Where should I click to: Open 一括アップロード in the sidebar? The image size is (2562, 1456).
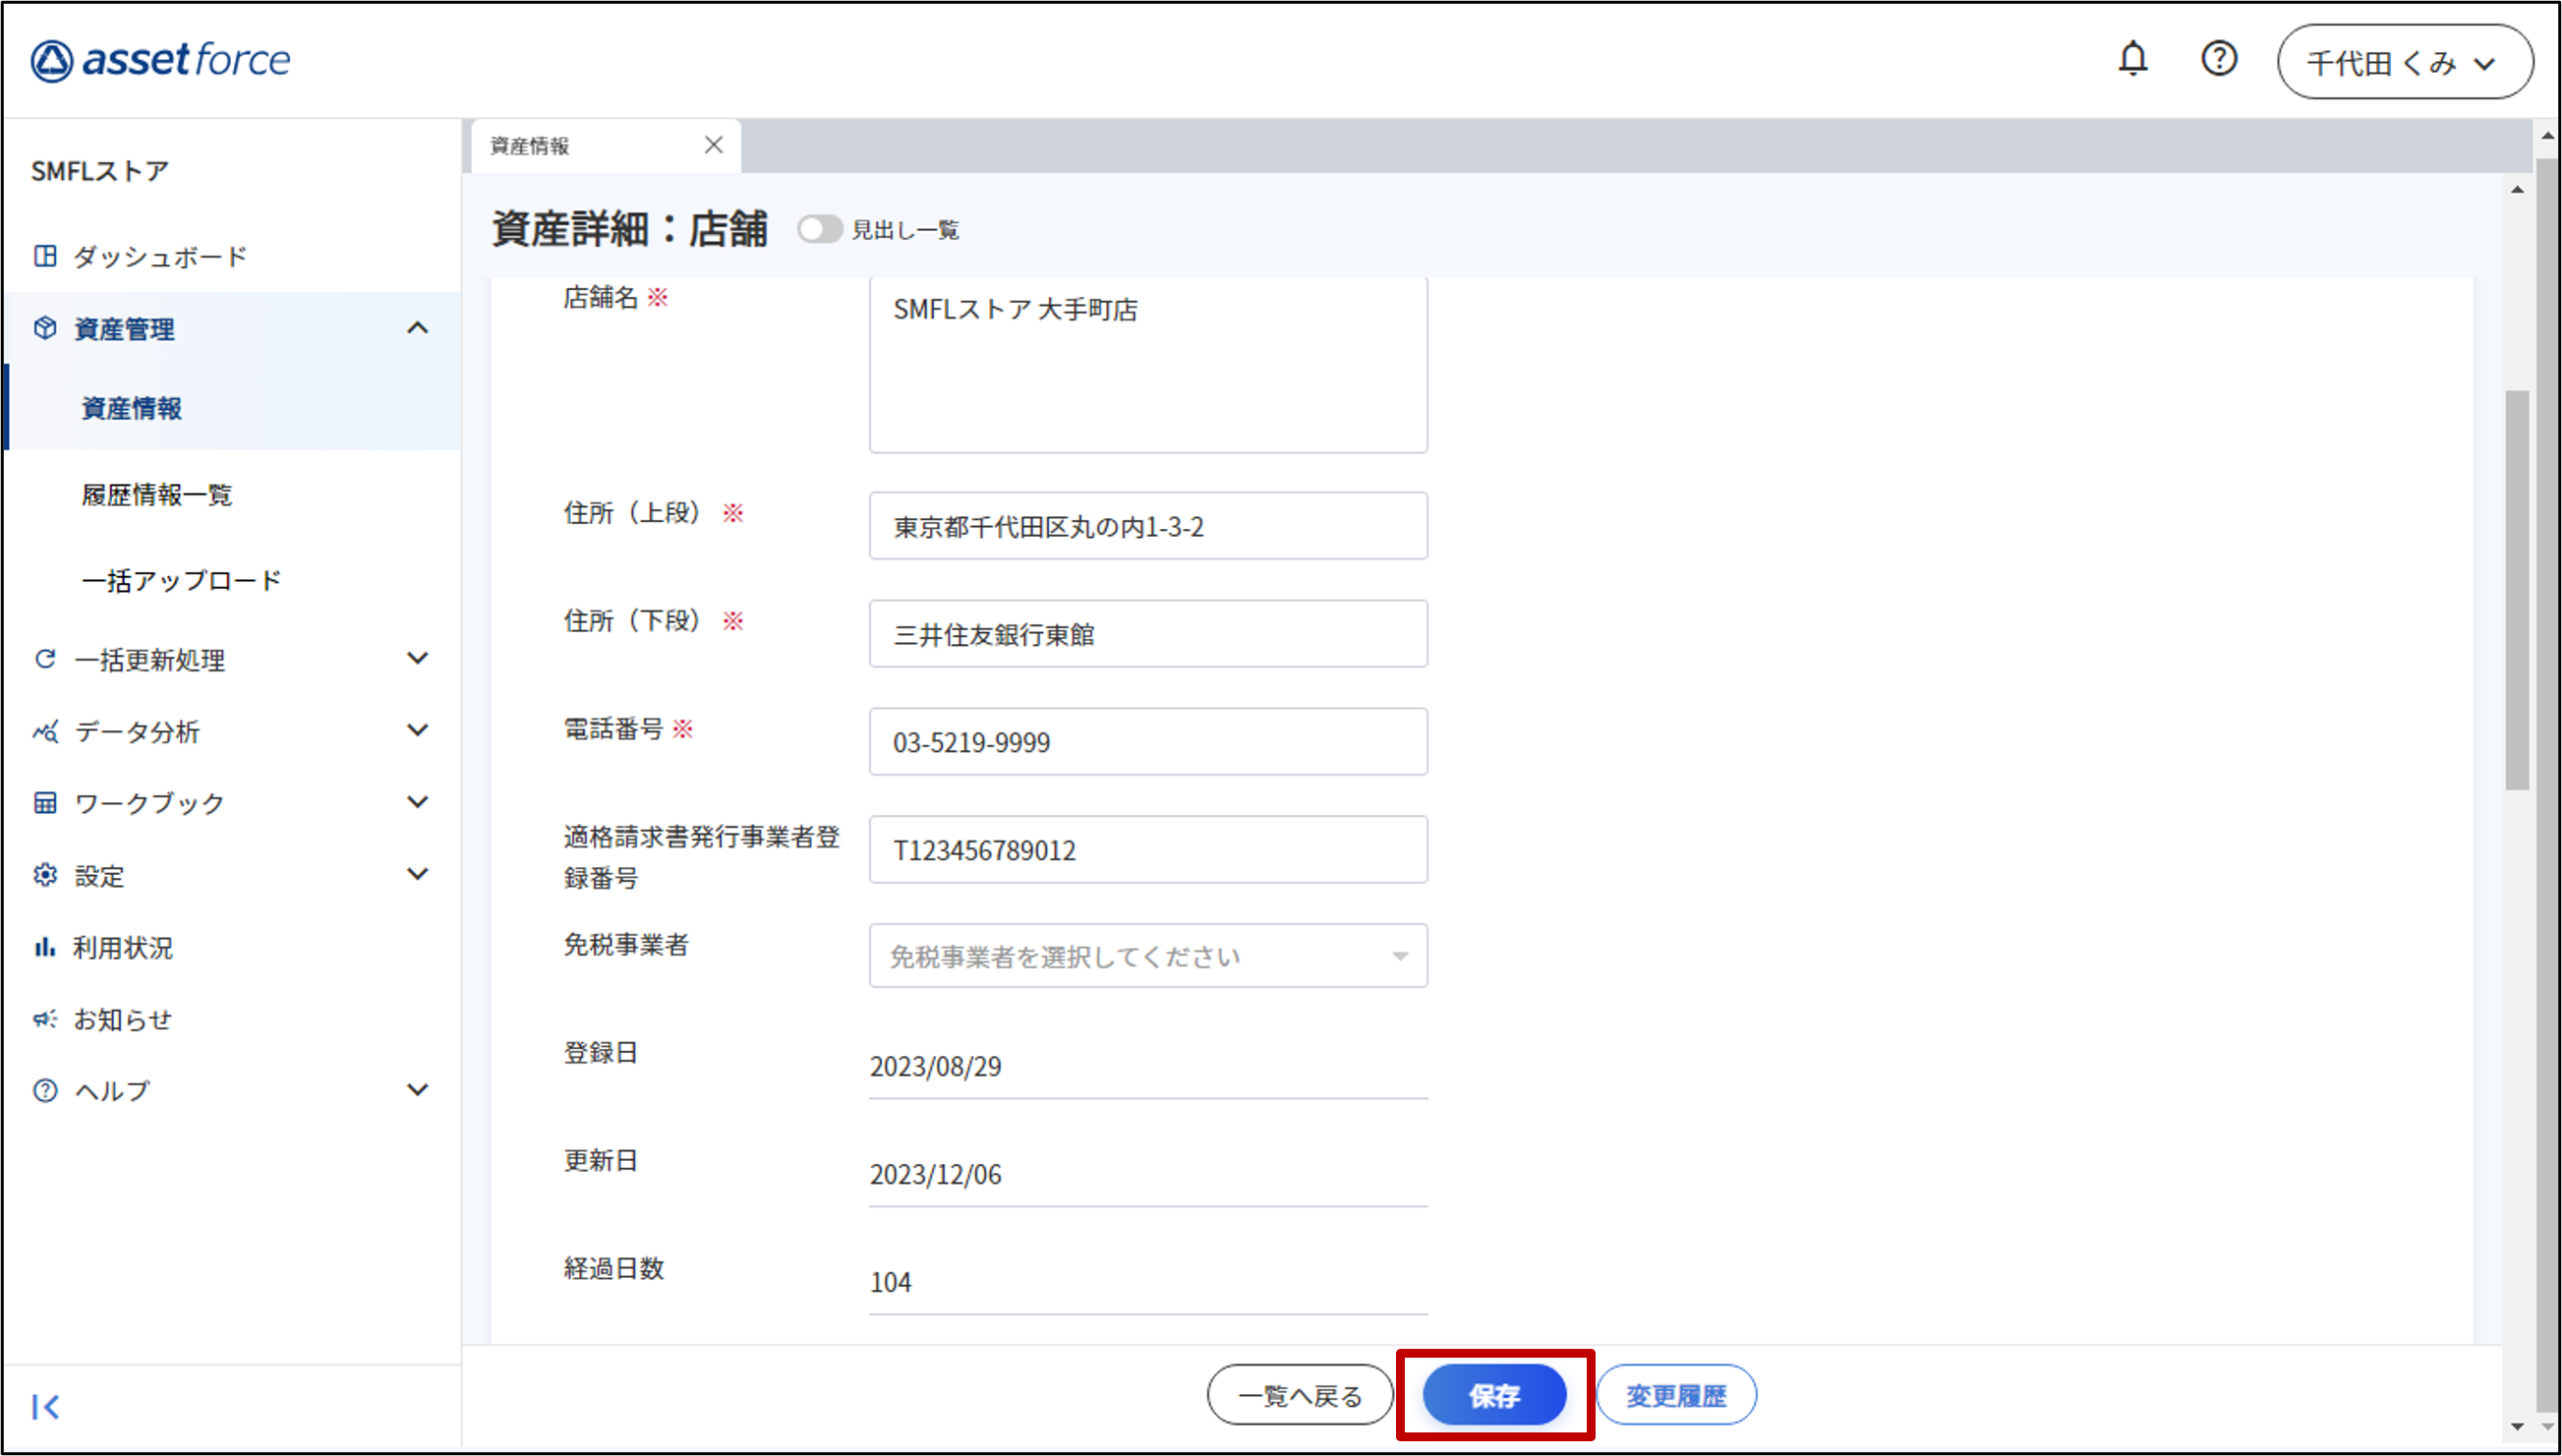[181, 581]
